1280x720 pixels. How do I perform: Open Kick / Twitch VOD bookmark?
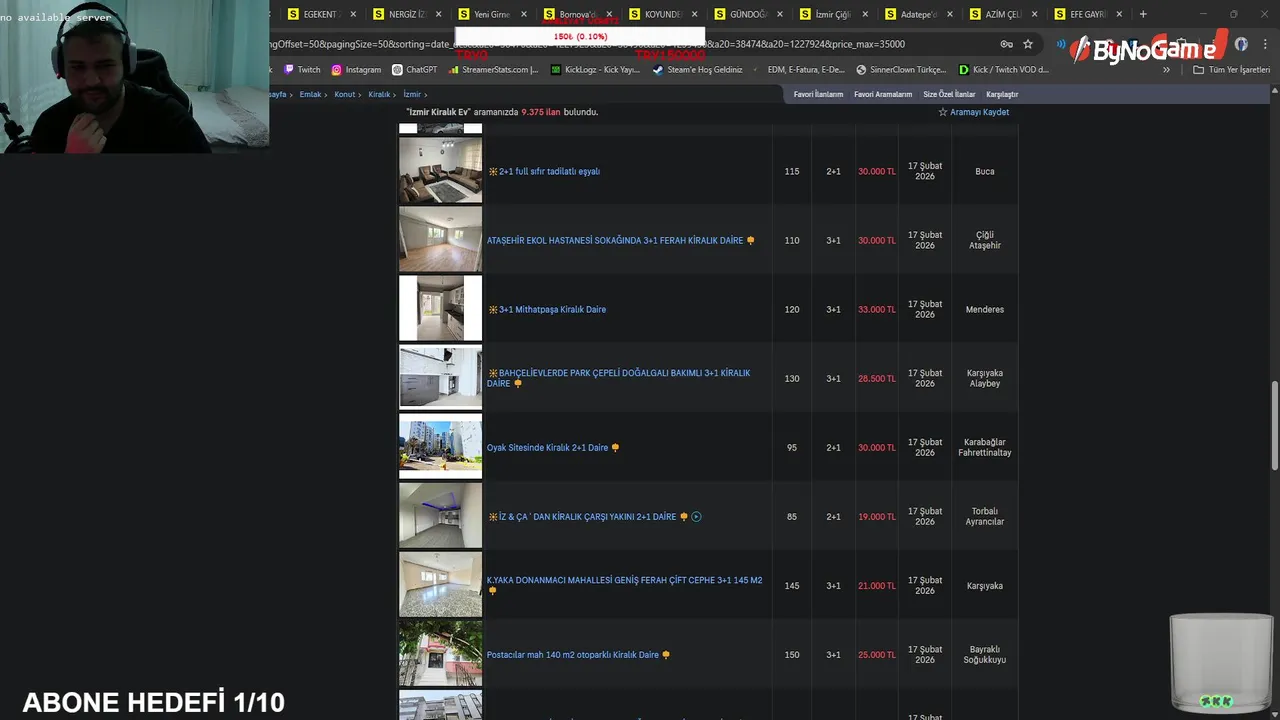tap(1004, 70)
